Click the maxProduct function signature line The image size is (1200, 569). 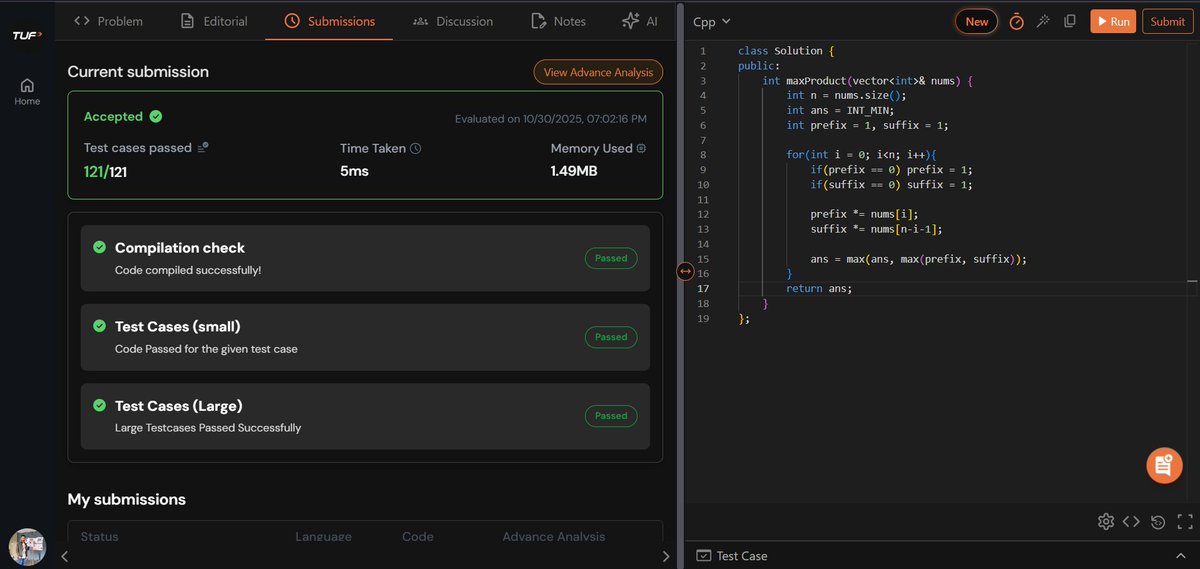(x=867, y=80)
